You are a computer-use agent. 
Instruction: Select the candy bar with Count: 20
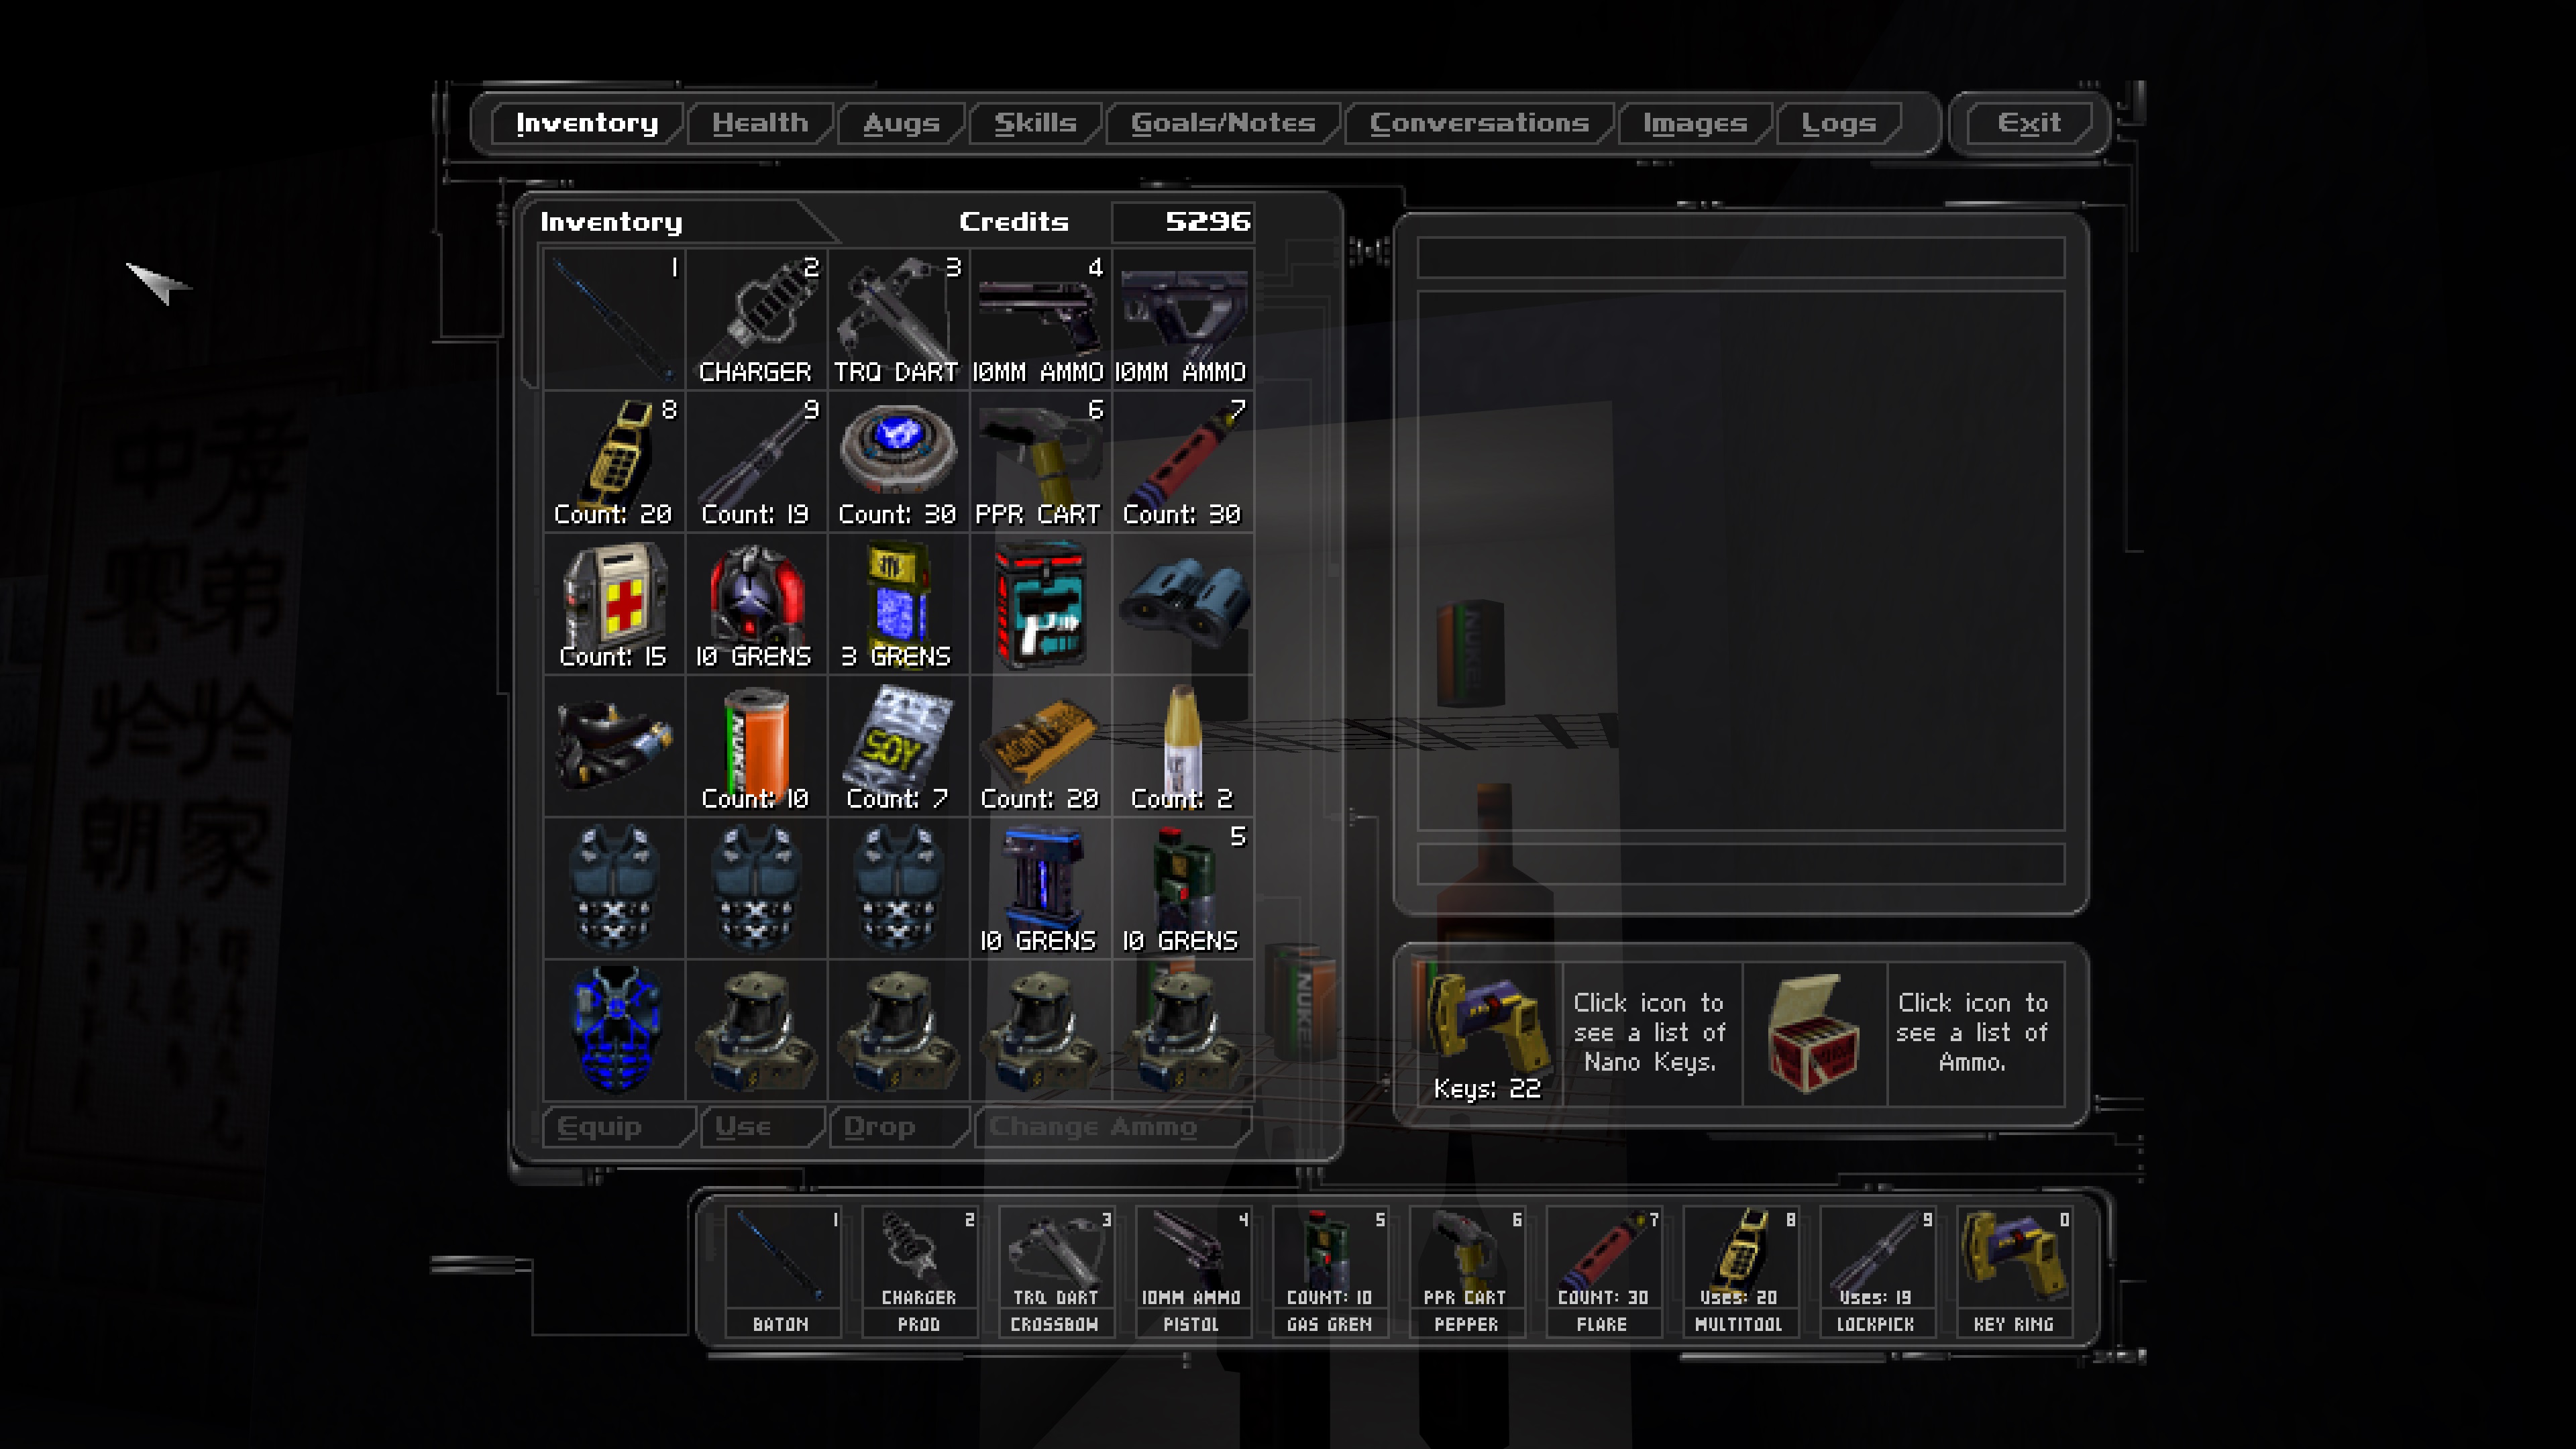(x=1040, y=746)
